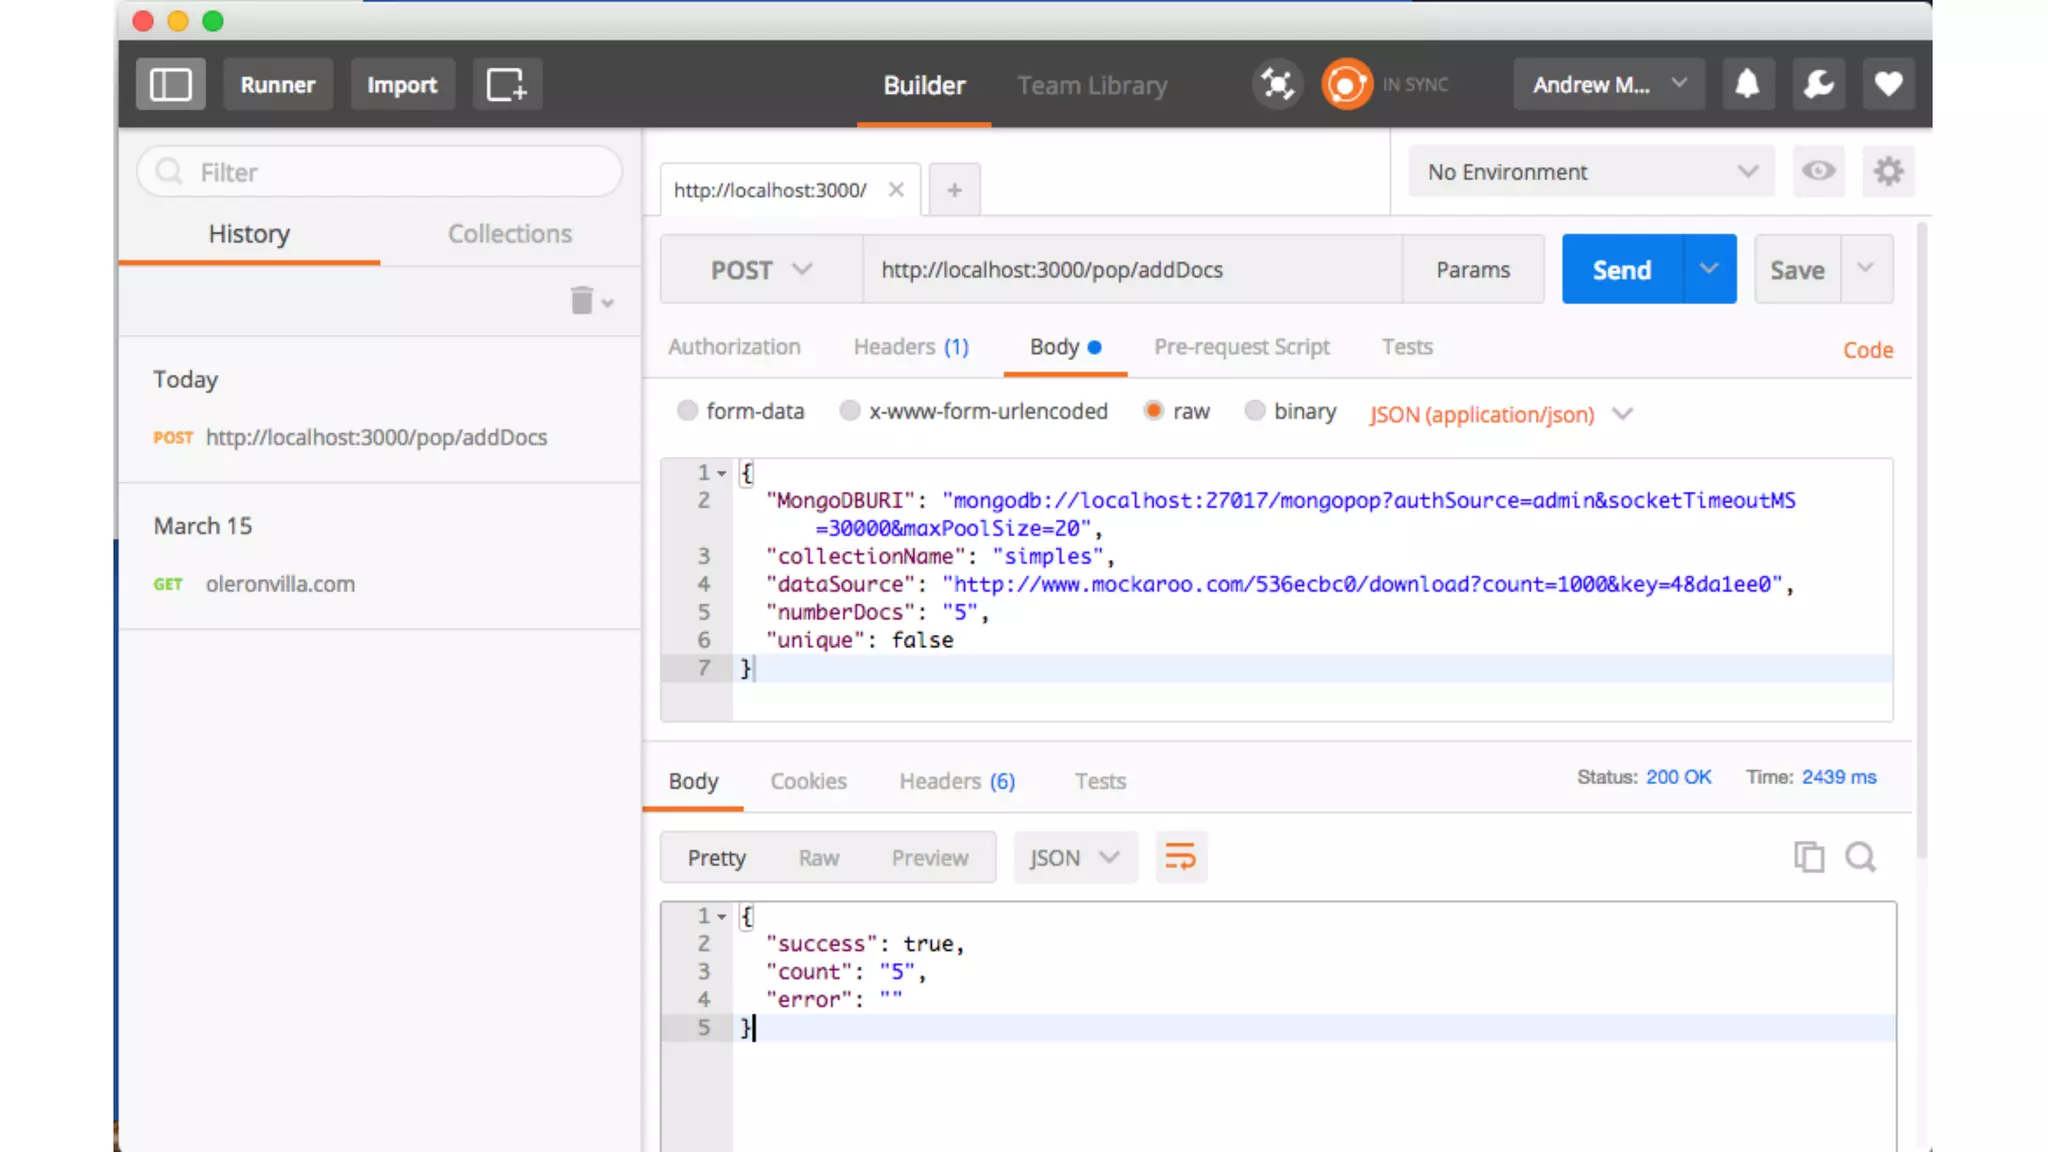Expand the No Environment selector

click(x=1590, y=172)
